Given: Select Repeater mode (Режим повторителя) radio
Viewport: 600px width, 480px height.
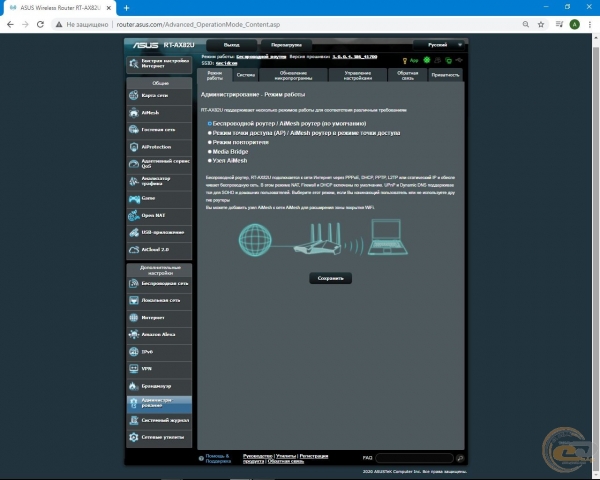Looking at the screenshot, I should point(210,142).
